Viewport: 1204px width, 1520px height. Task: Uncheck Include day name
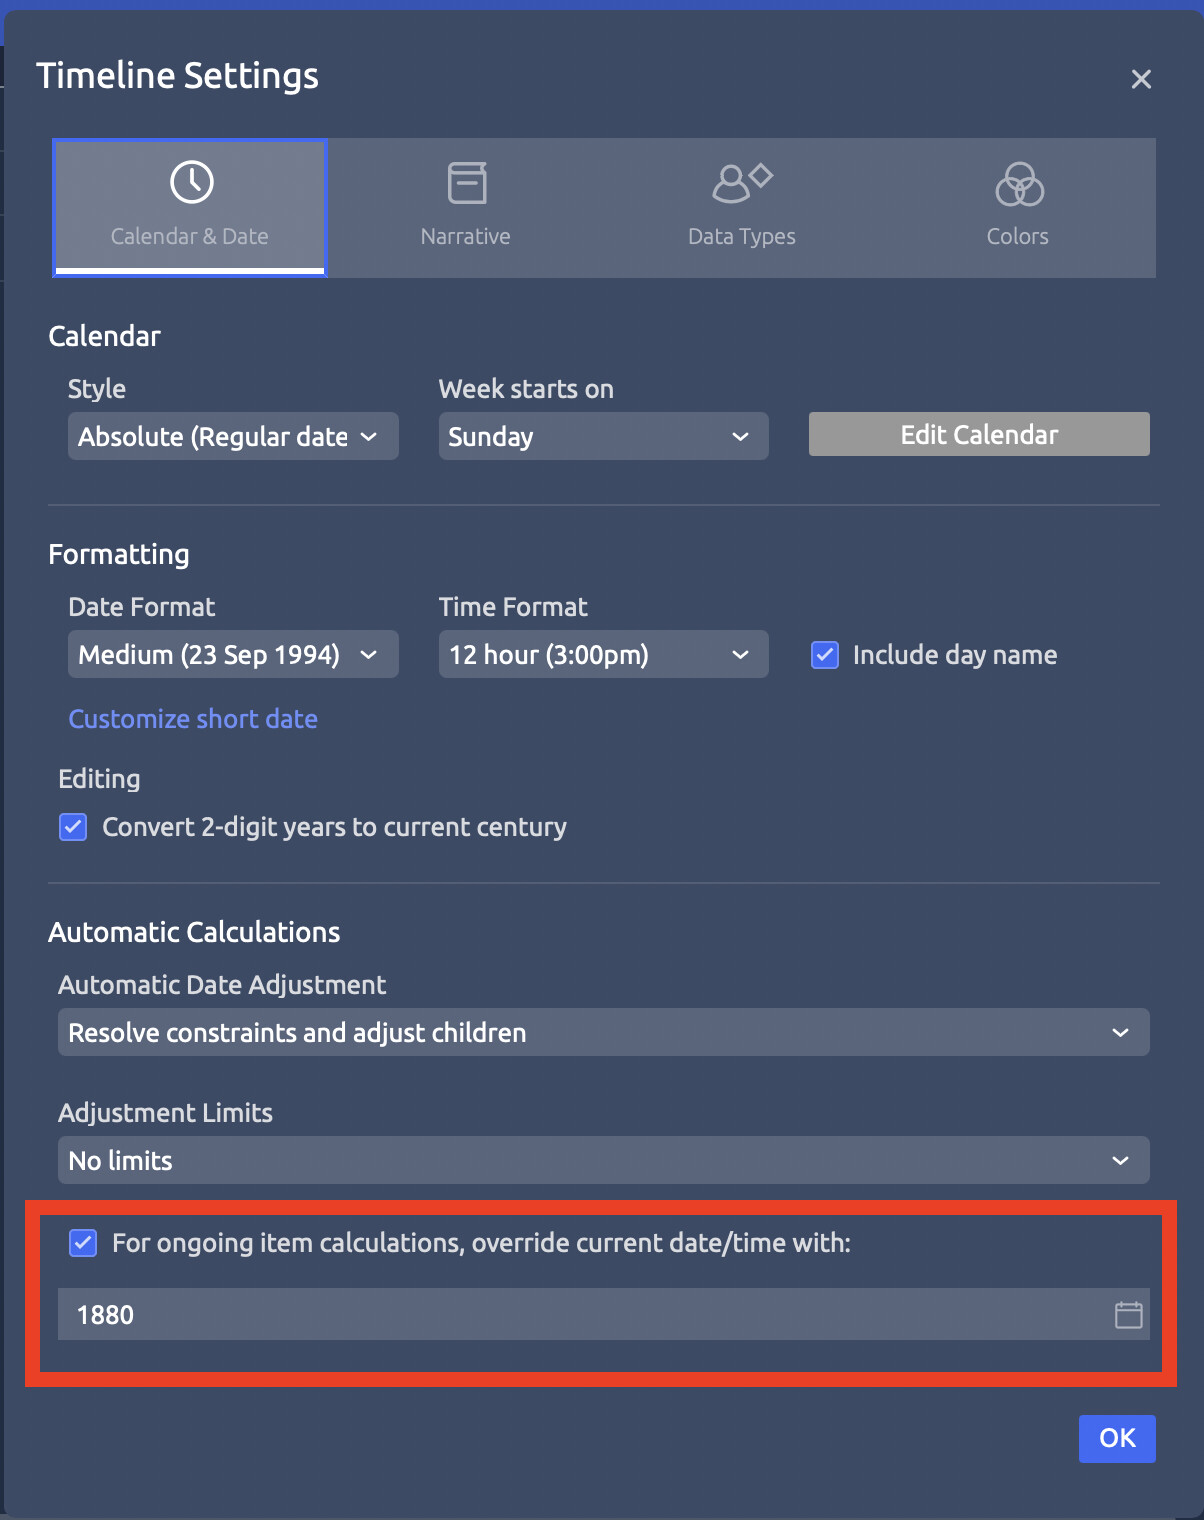click(x=825, y=655)
